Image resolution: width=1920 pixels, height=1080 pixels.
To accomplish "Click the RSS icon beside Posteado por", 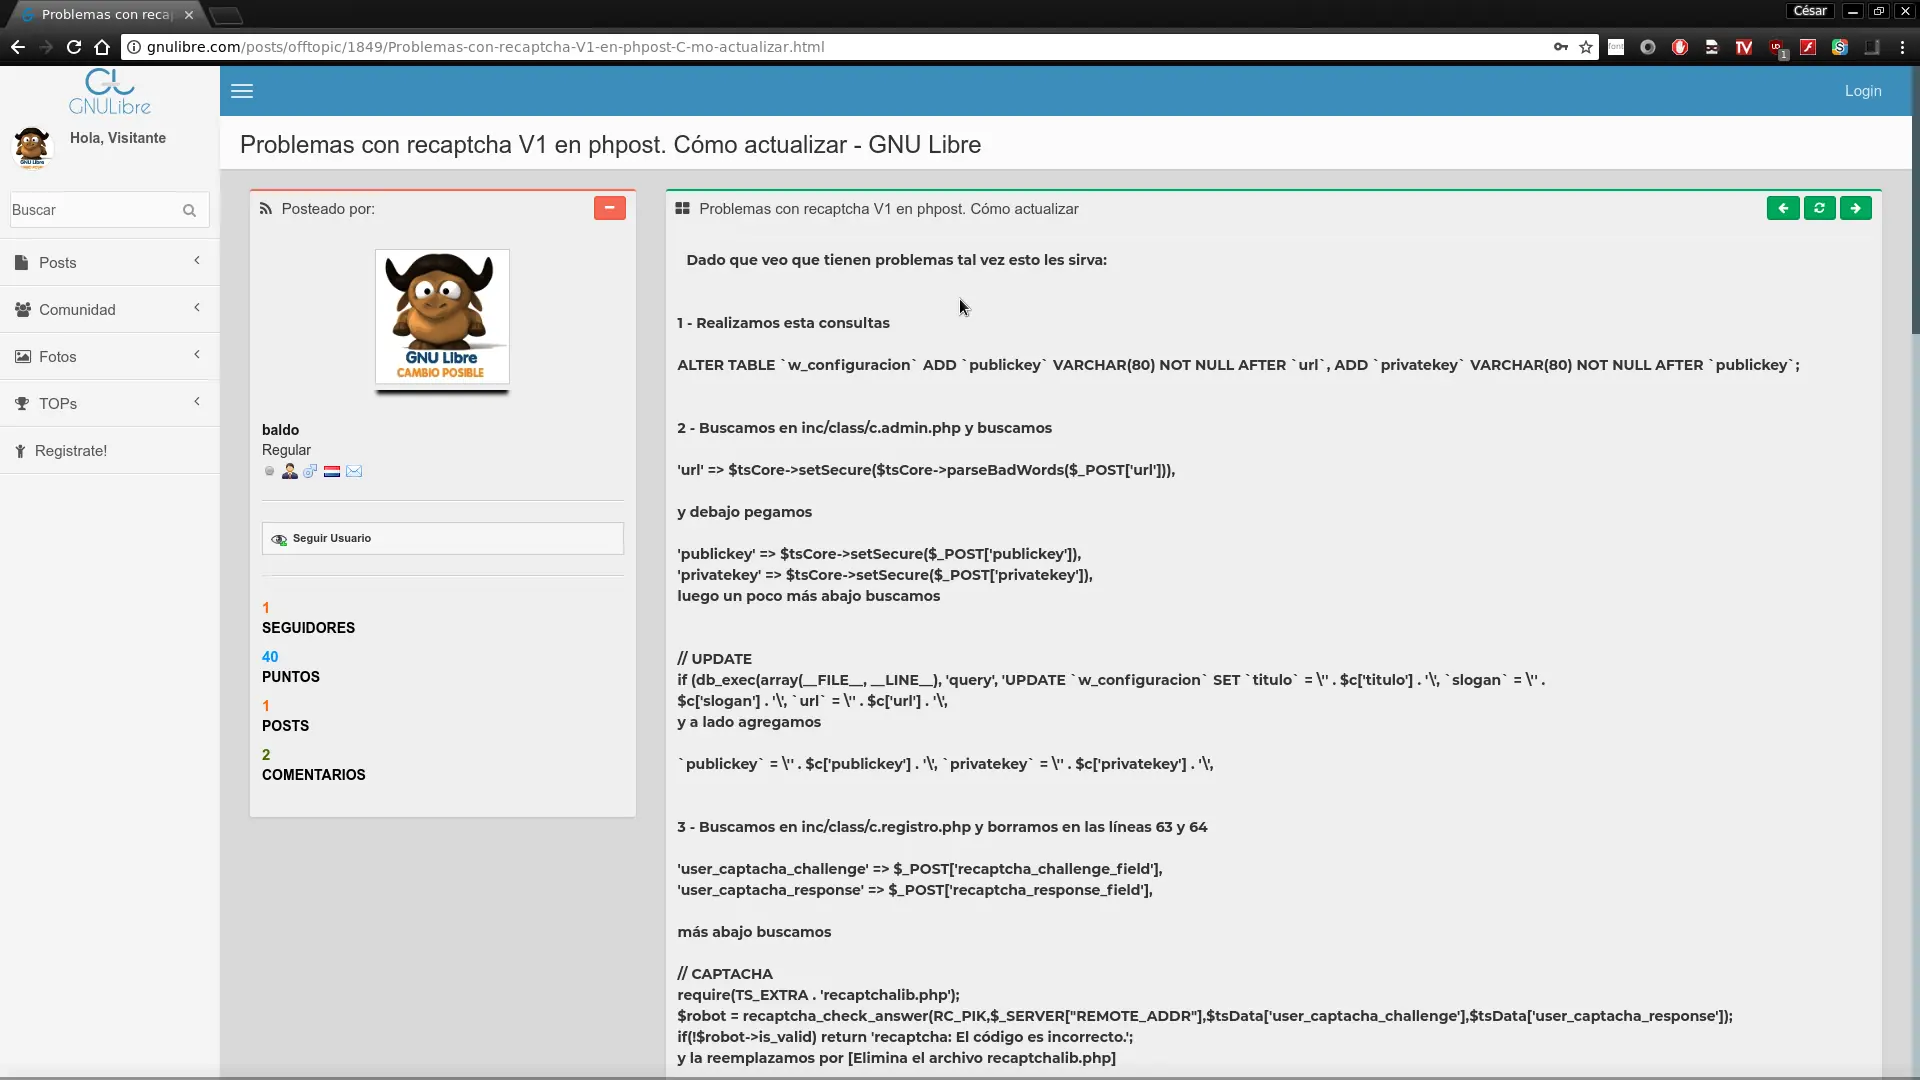I will (266, 209).
